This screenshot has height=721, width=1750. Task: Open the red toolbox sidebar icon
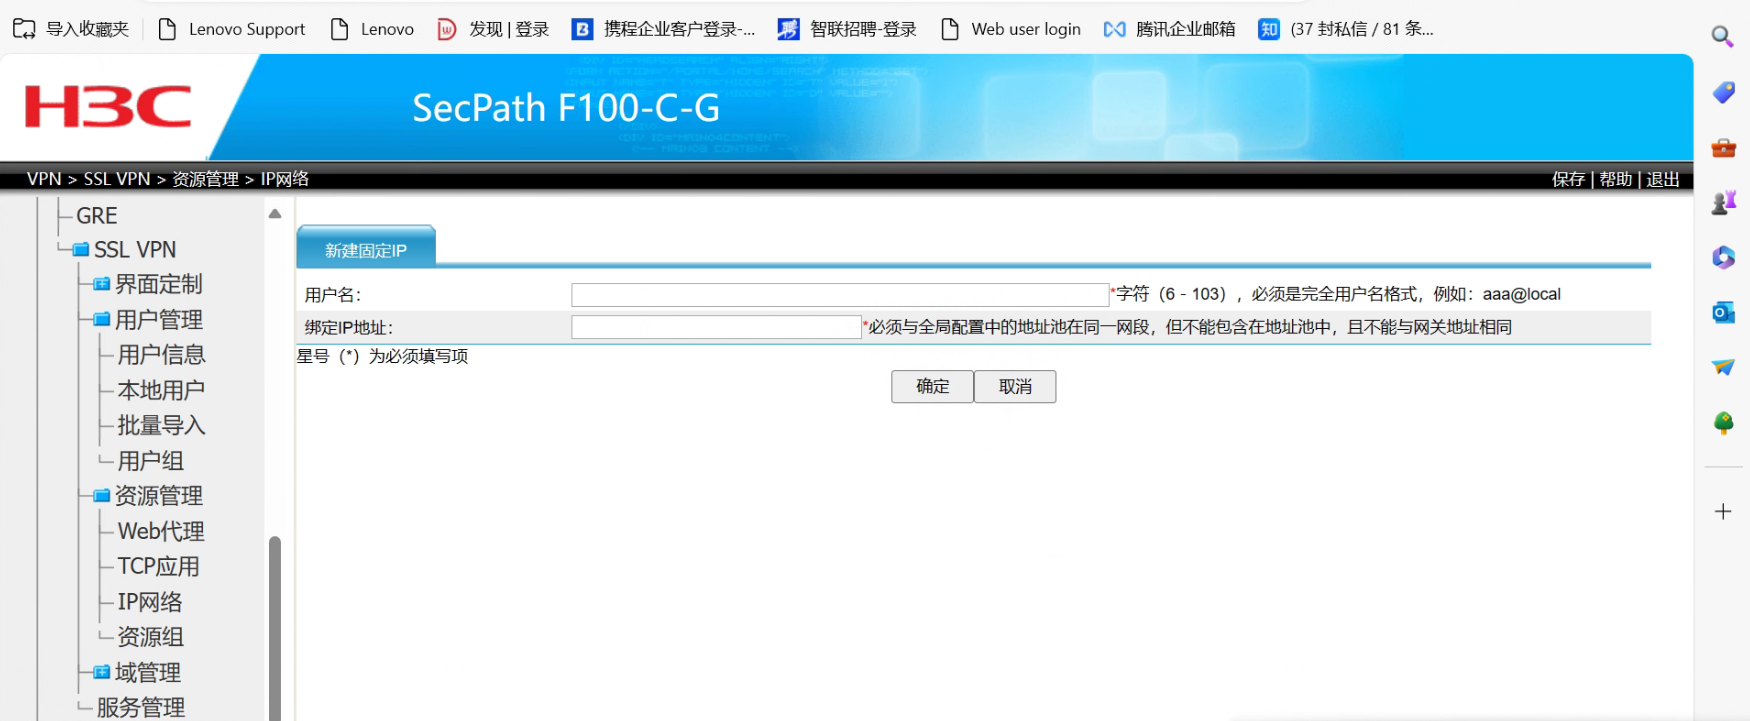click(1723, 148)
